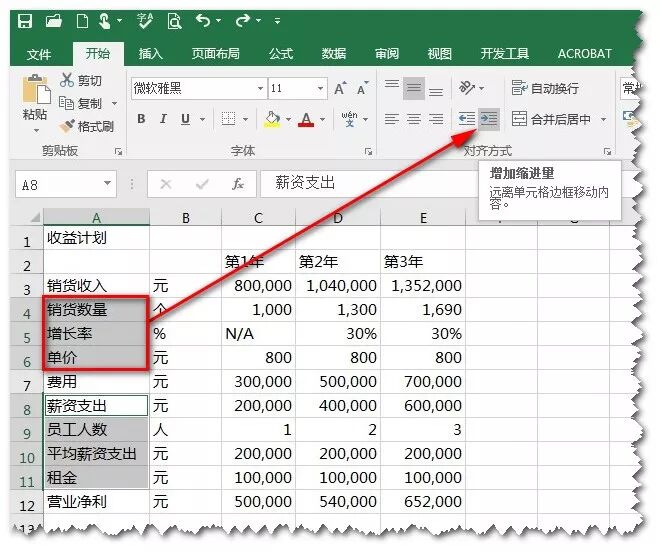Expand the undo history dropdown arrow

tap(218, 20)
